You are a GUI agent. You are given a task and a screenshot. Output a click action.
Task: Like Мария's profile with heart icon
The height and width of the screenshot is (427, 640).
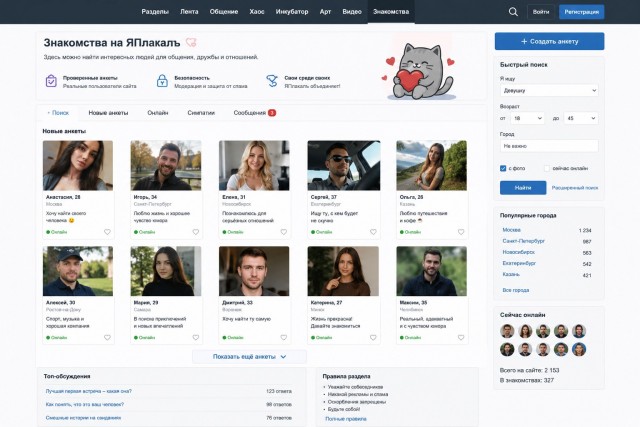point(196,338)
